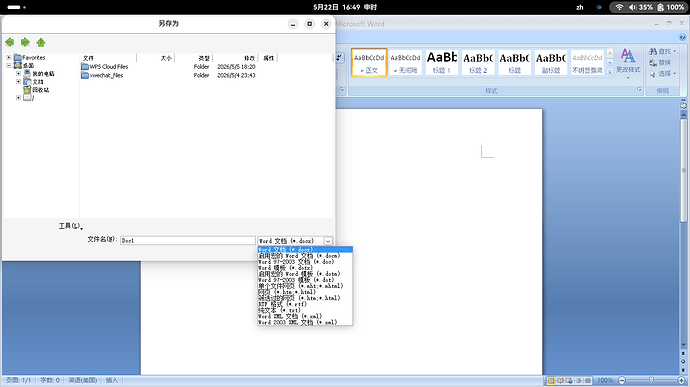This screenshot has height=387, width=690.
Task: Switch the zh input method indicator
Action: pos(580,7)
